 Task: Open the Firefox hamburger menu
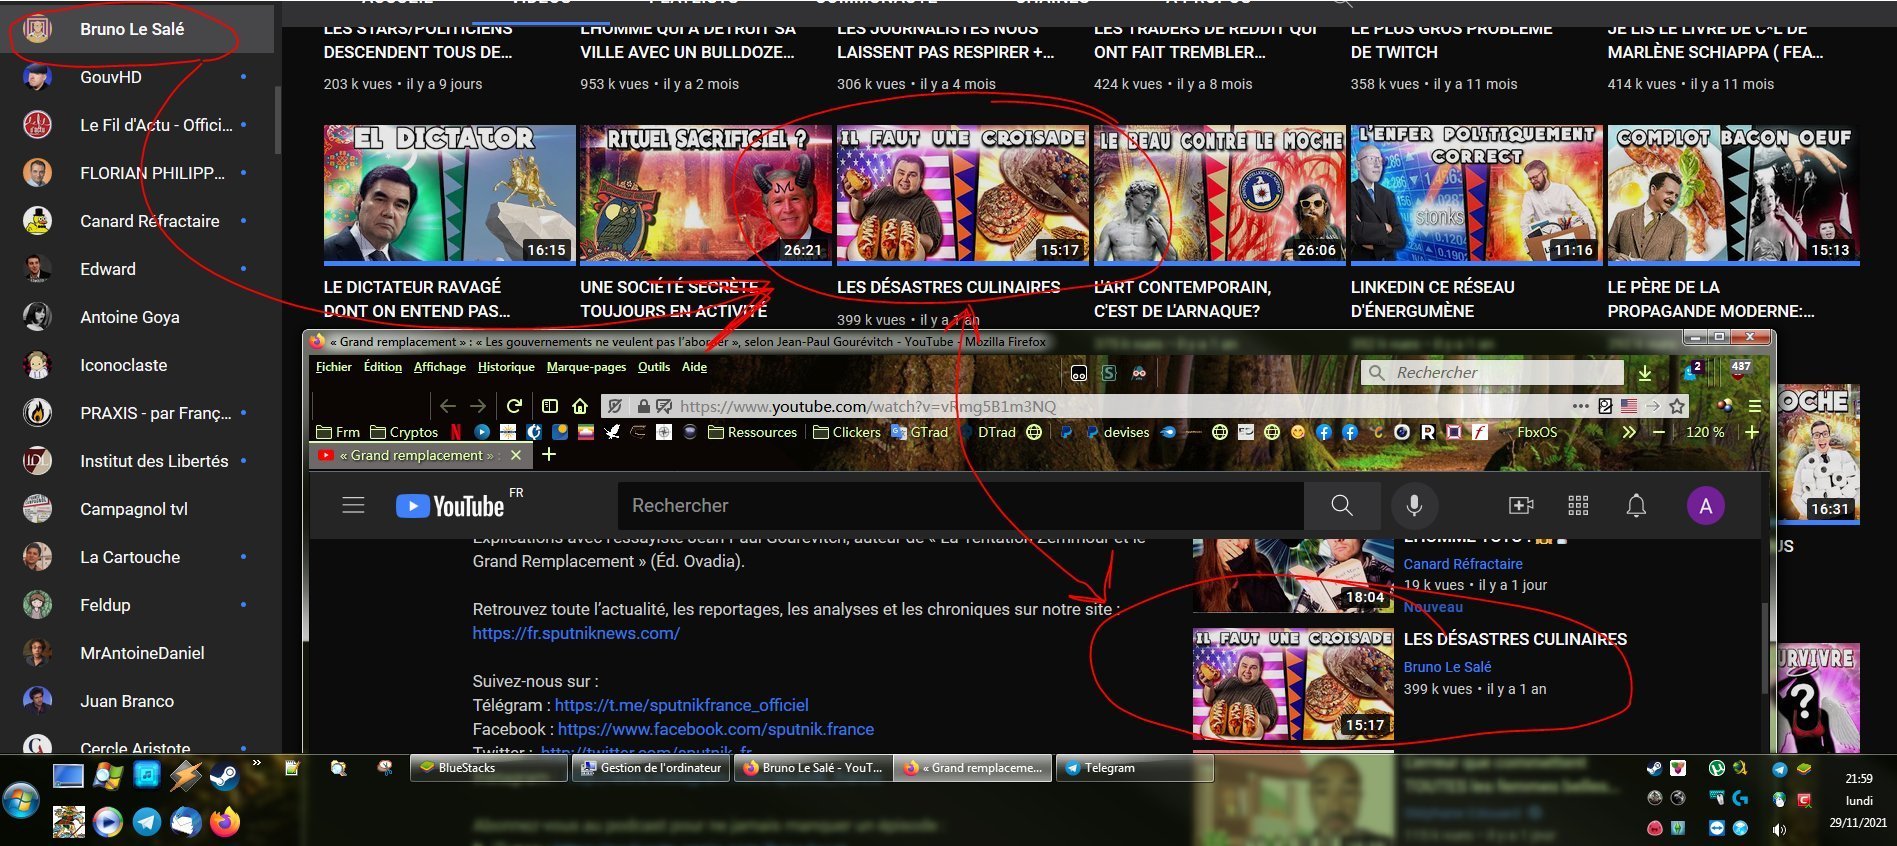coord(1754,406)
